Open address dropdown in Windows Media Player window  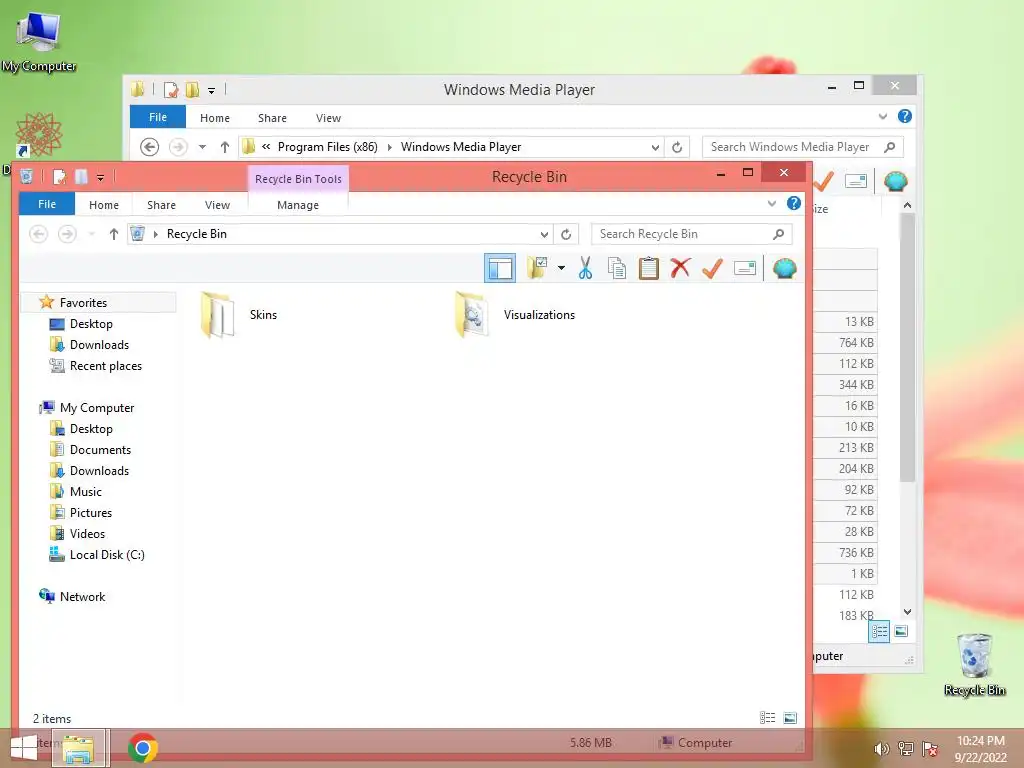[655, 148]
